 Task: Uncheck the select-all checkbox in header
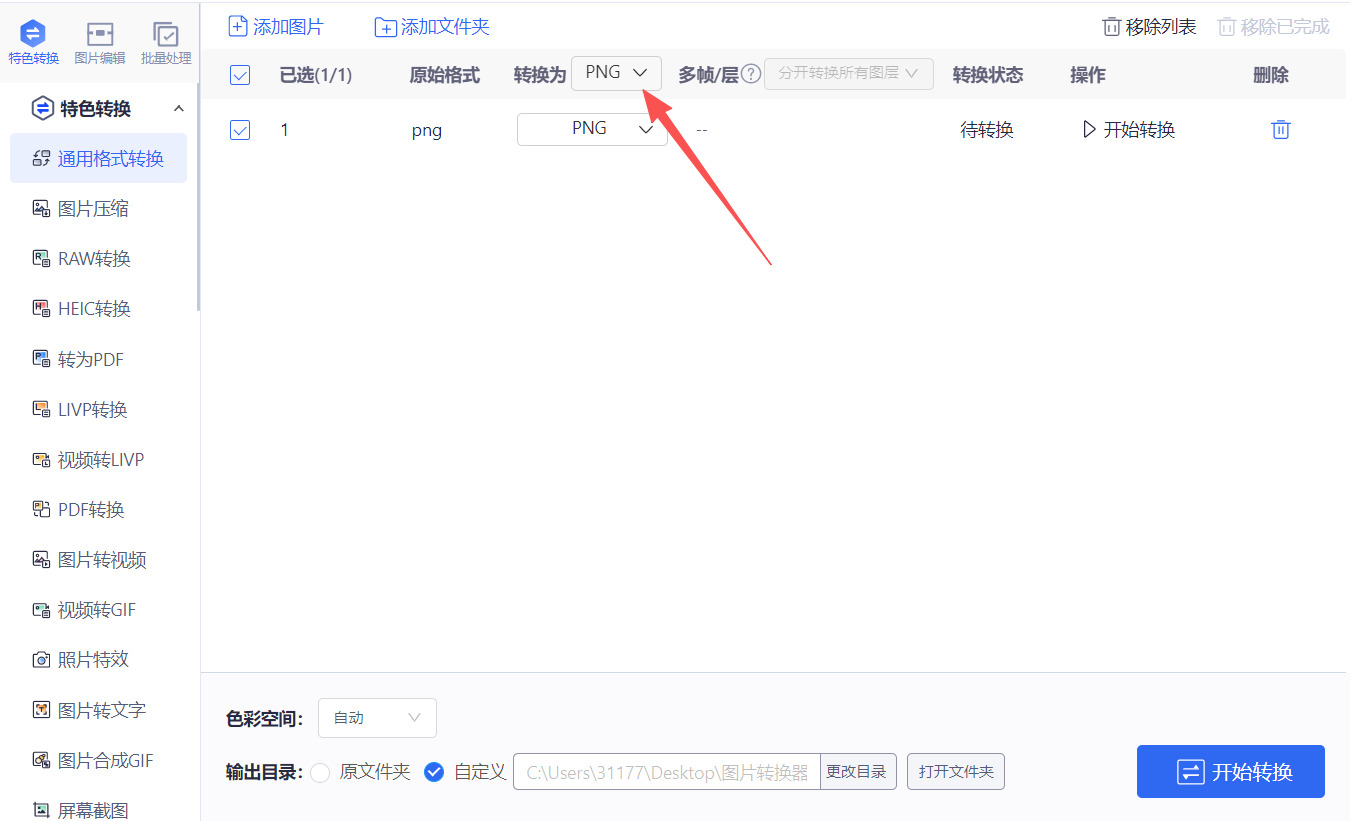point(240,74)
